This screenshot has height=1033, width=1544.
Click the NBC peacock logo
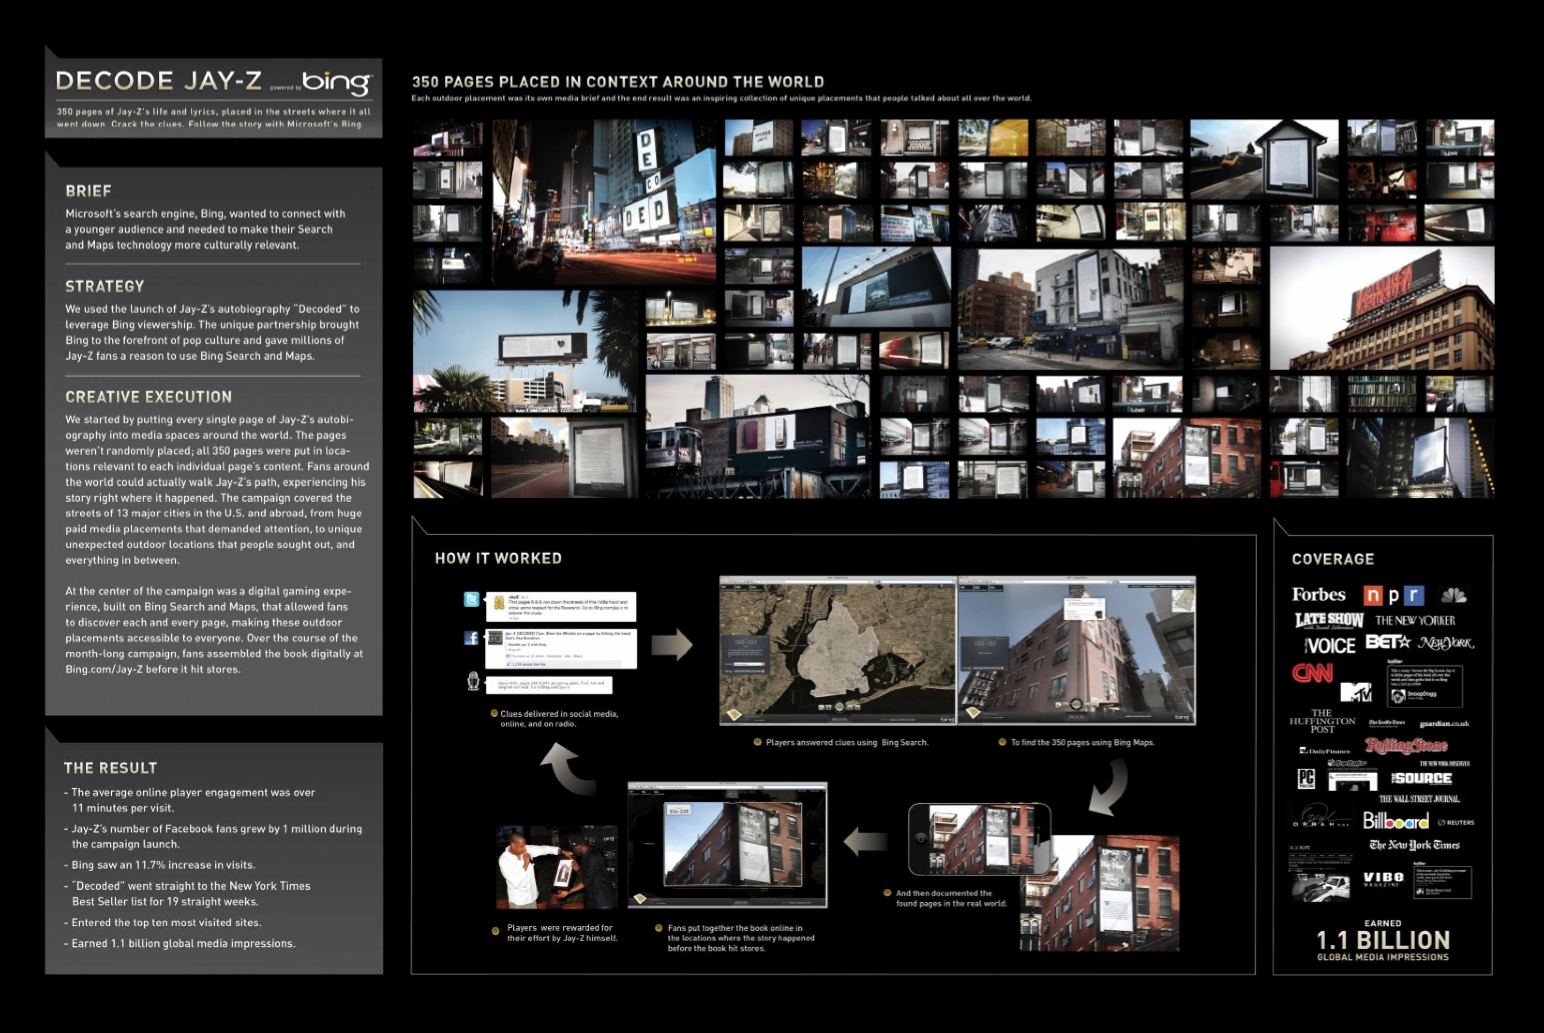1453,595
